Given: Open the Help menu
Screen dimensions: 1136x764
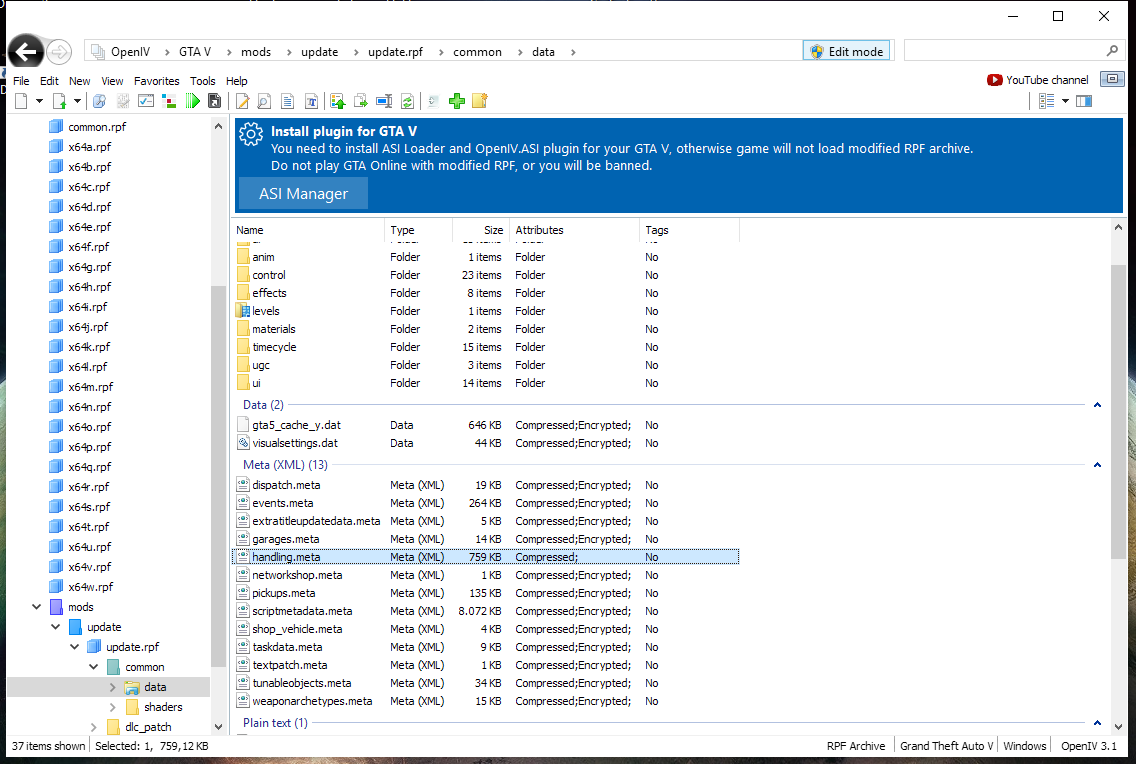Looking at the screenshot, I should (x=236, y=81).
